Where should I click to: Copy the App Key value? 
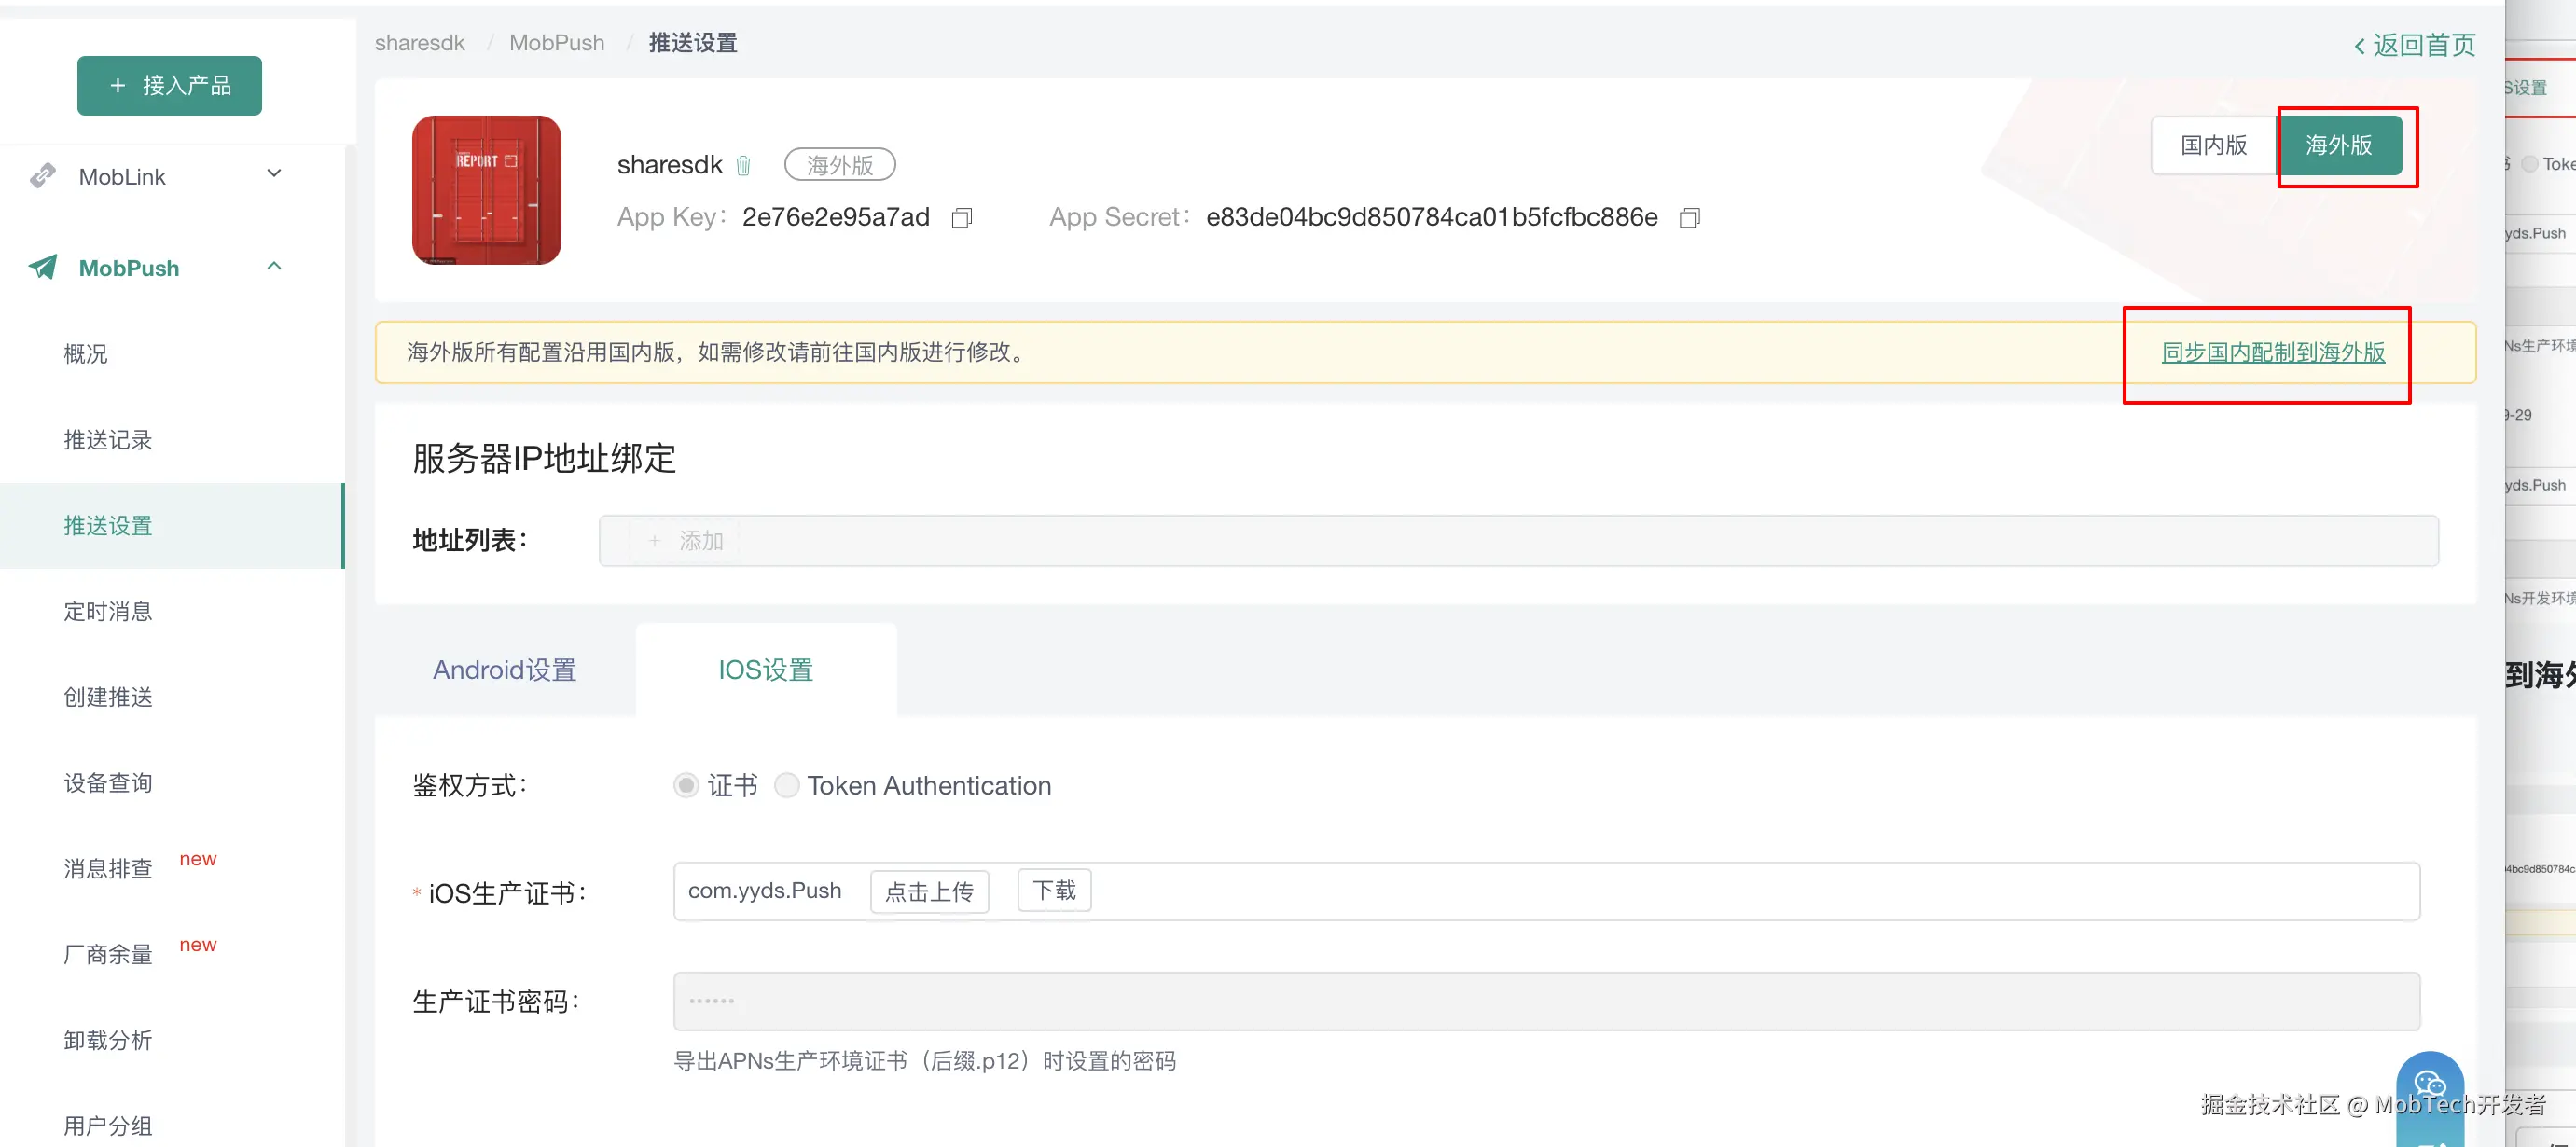pyautogui.click(x=961, y=218)
